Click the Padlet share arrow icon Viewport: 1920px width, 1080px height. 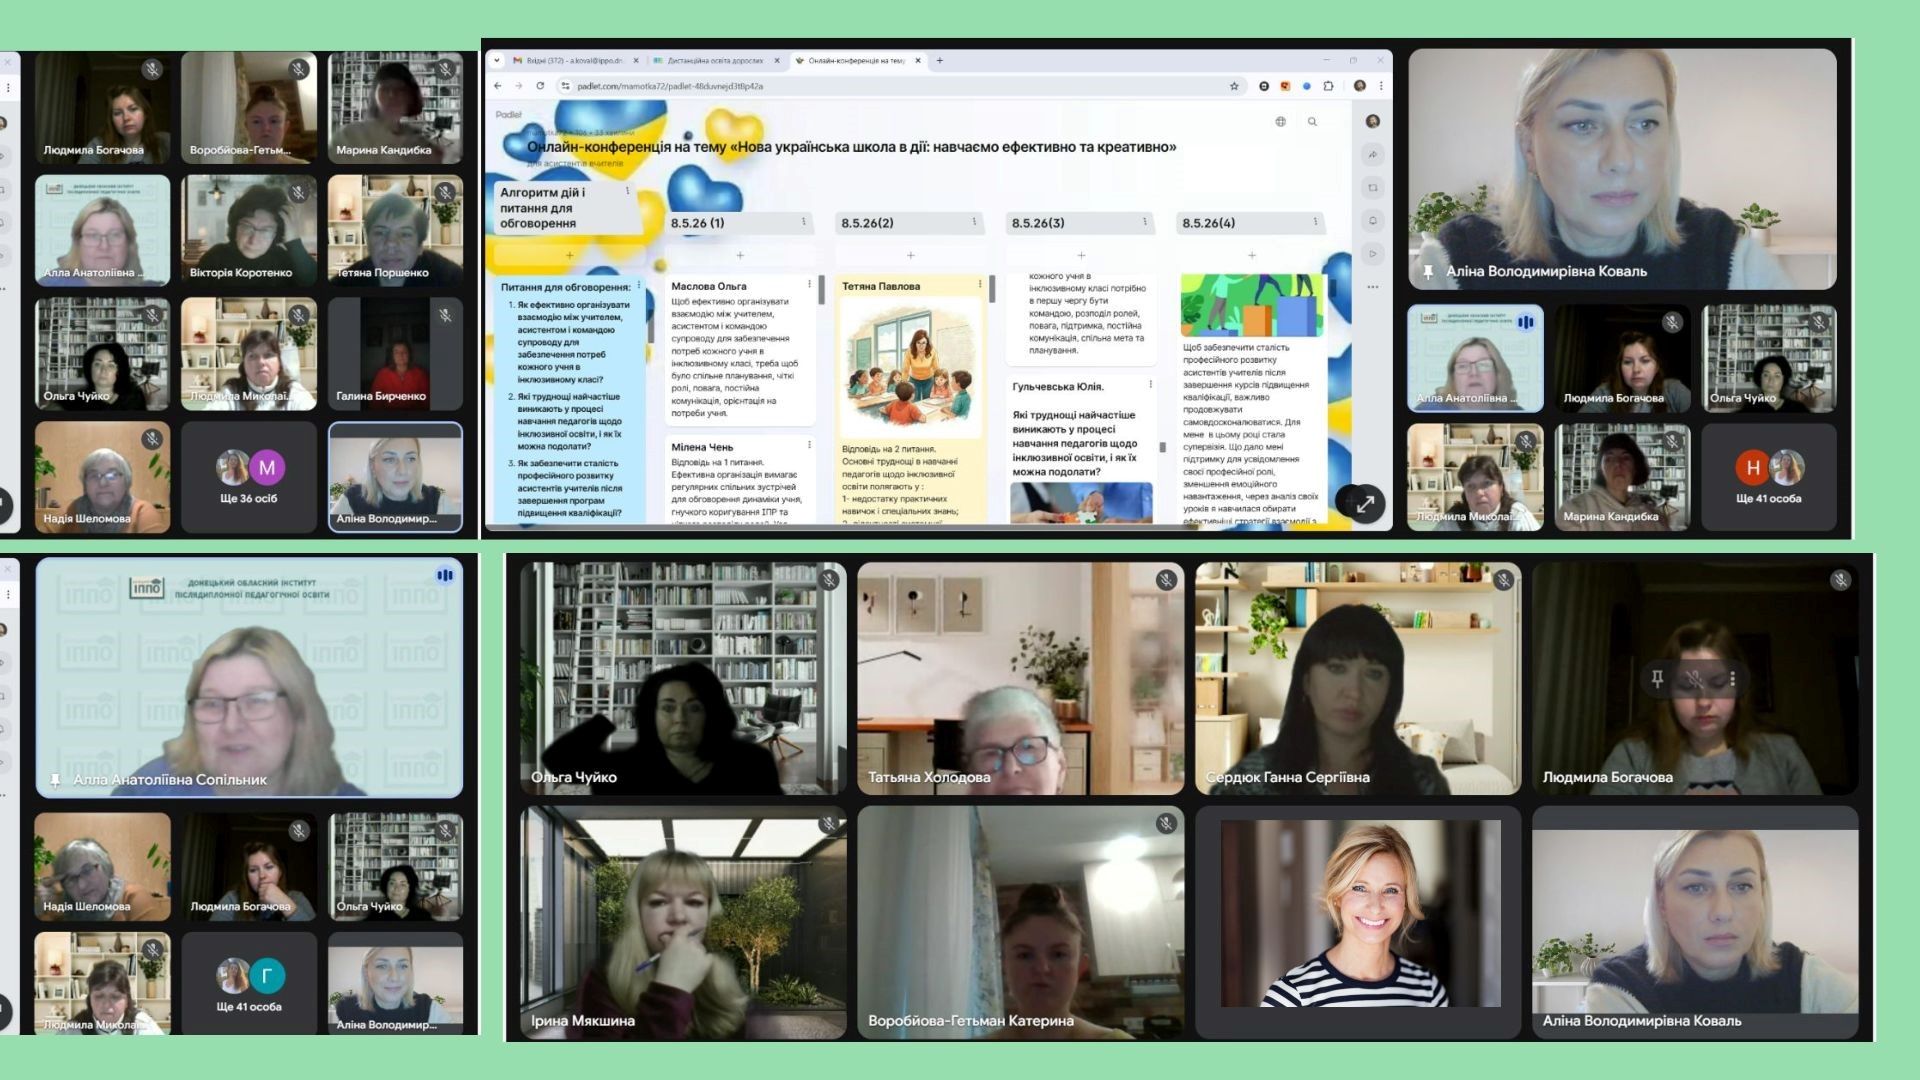click(x=1373, y=154)
